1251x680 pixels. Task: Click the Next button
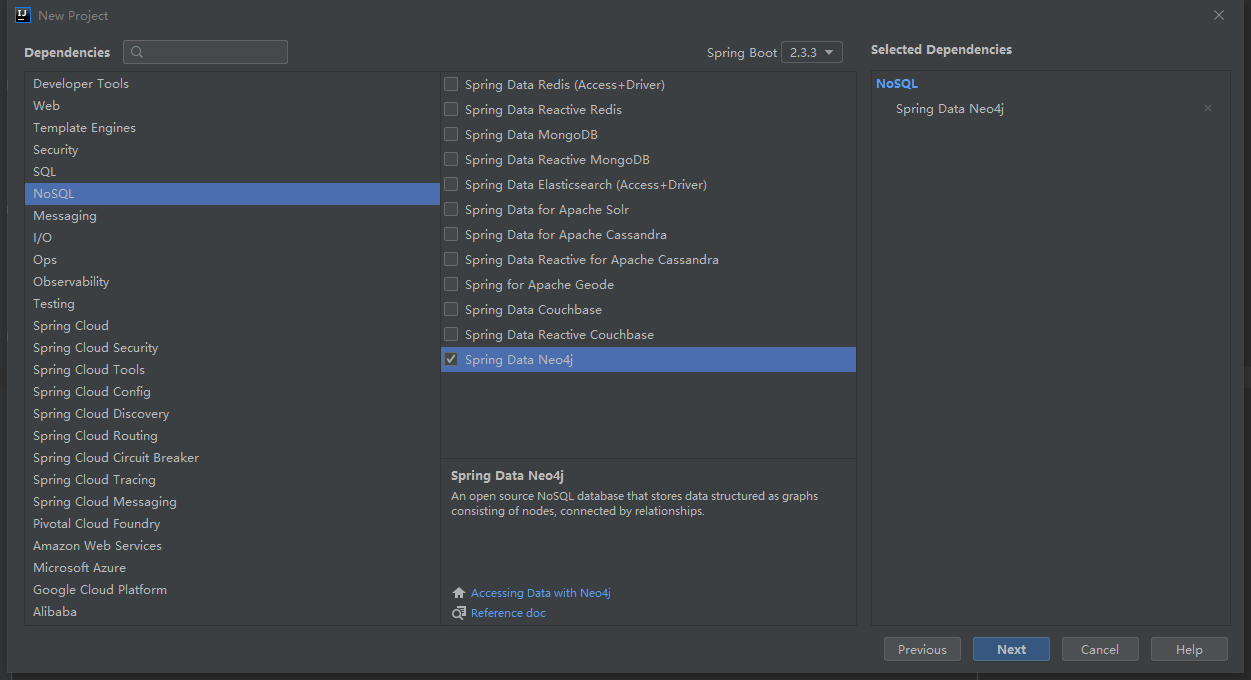tap(1011, 649)
